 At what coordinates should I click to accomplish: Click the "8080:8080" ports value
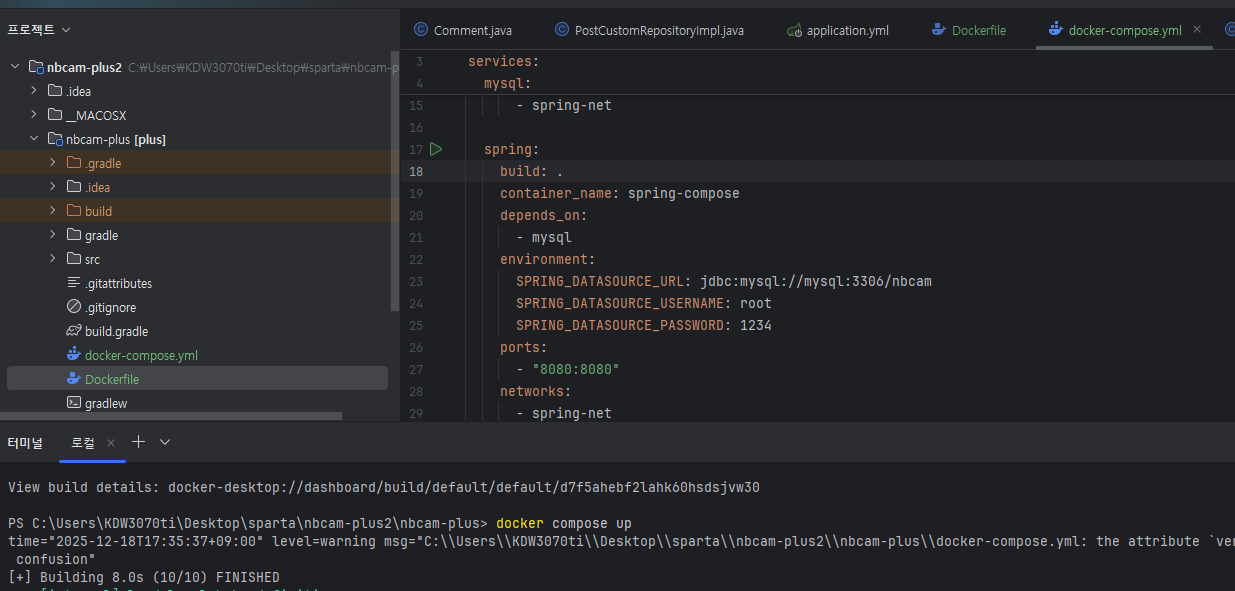(576, 369)
